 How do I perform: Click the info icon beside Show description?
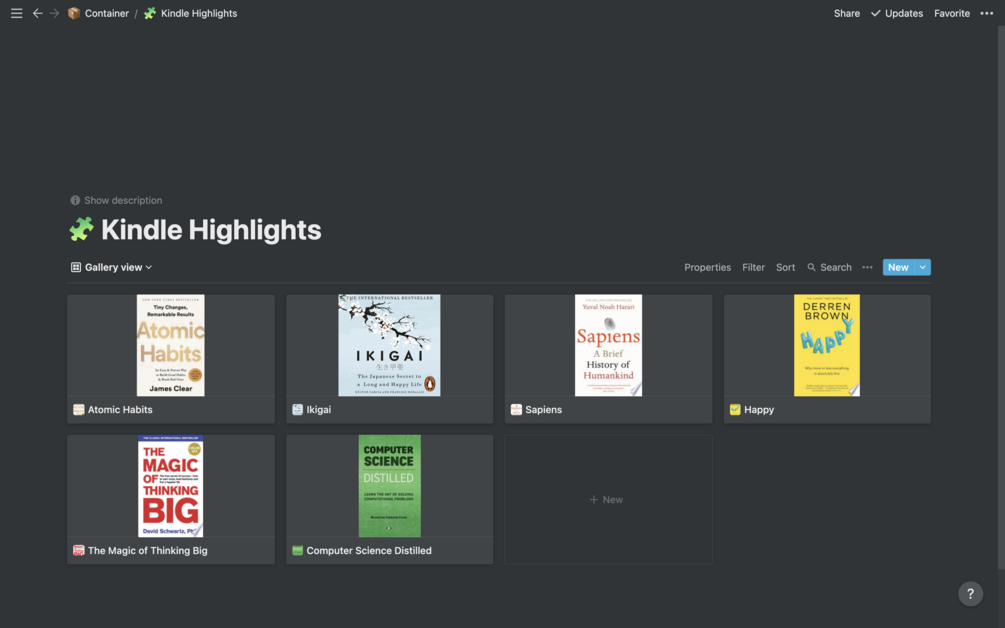[x=75, y=201]
